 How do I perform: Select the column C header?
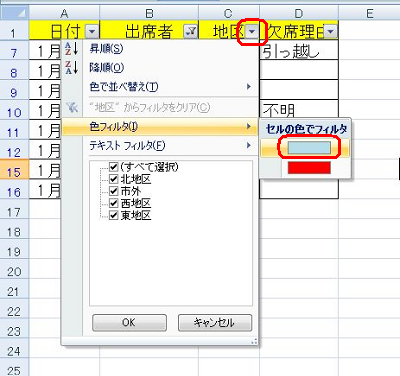229,13
